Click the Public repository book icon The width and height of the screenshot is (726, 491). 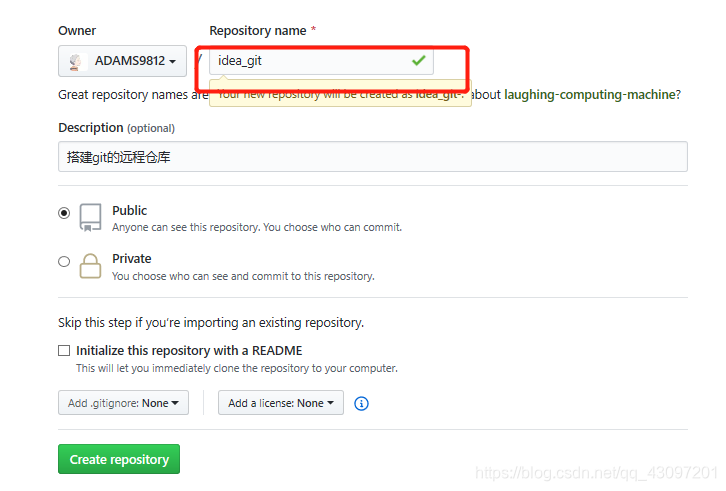[x=90, y=217]
